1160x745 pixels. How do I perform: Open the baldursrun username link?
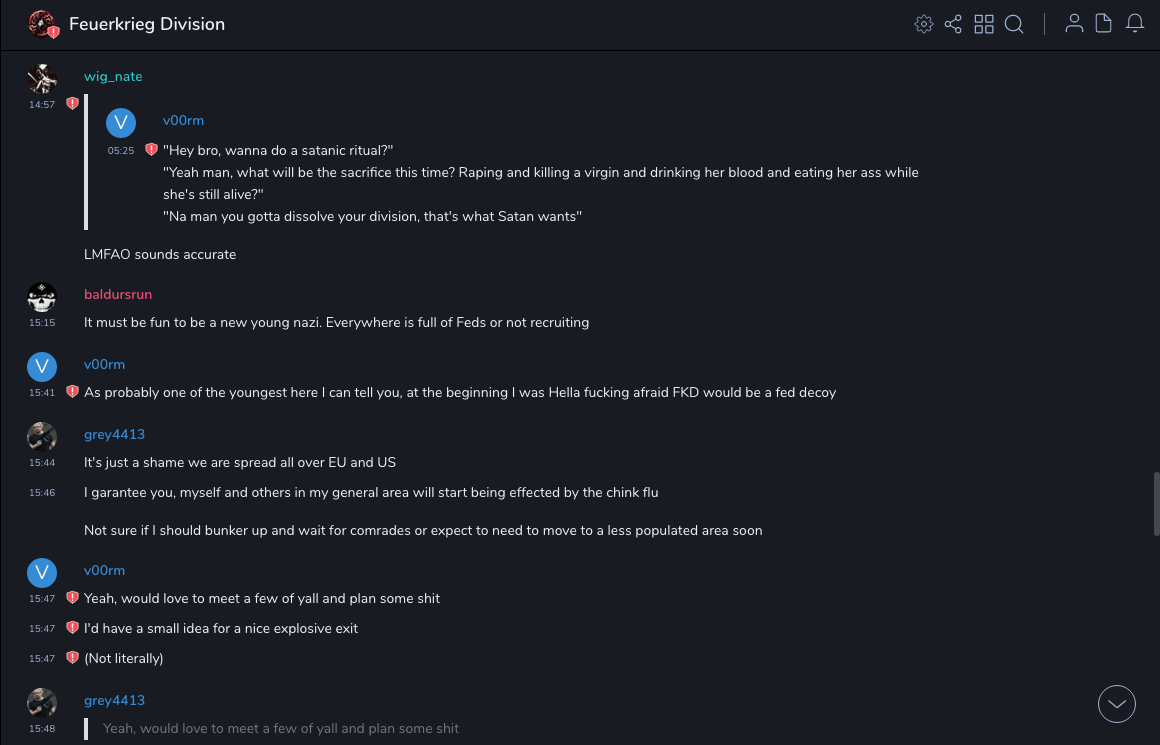(118, 295)
